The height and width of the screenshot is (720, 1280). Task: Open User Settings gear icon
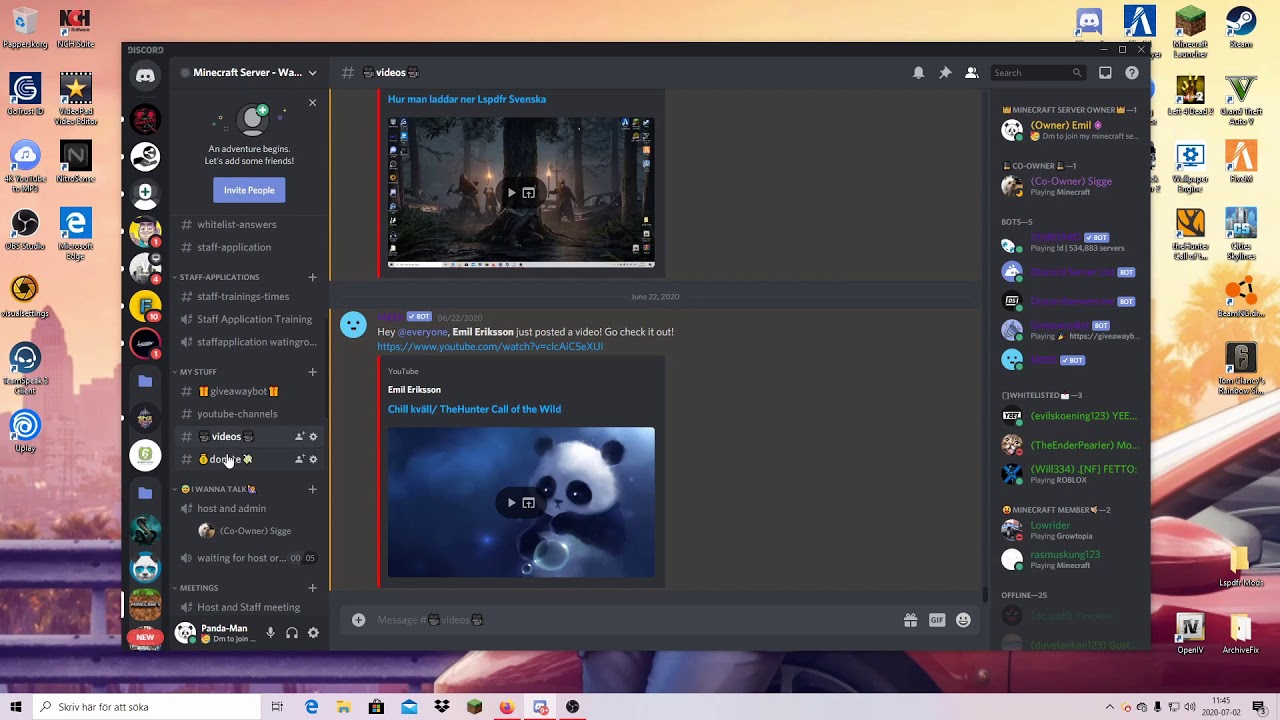tap(313, 633)
